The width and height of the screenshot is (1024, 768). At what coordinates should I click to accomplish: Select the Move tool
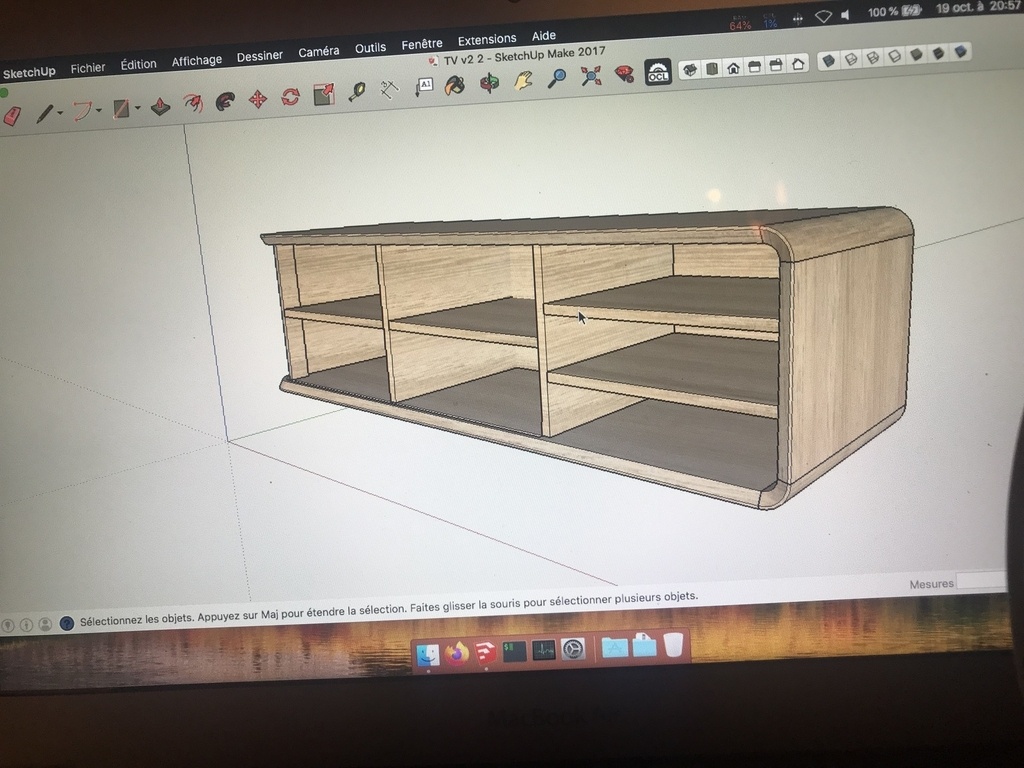pyautogui.click(x=257, y=99)
